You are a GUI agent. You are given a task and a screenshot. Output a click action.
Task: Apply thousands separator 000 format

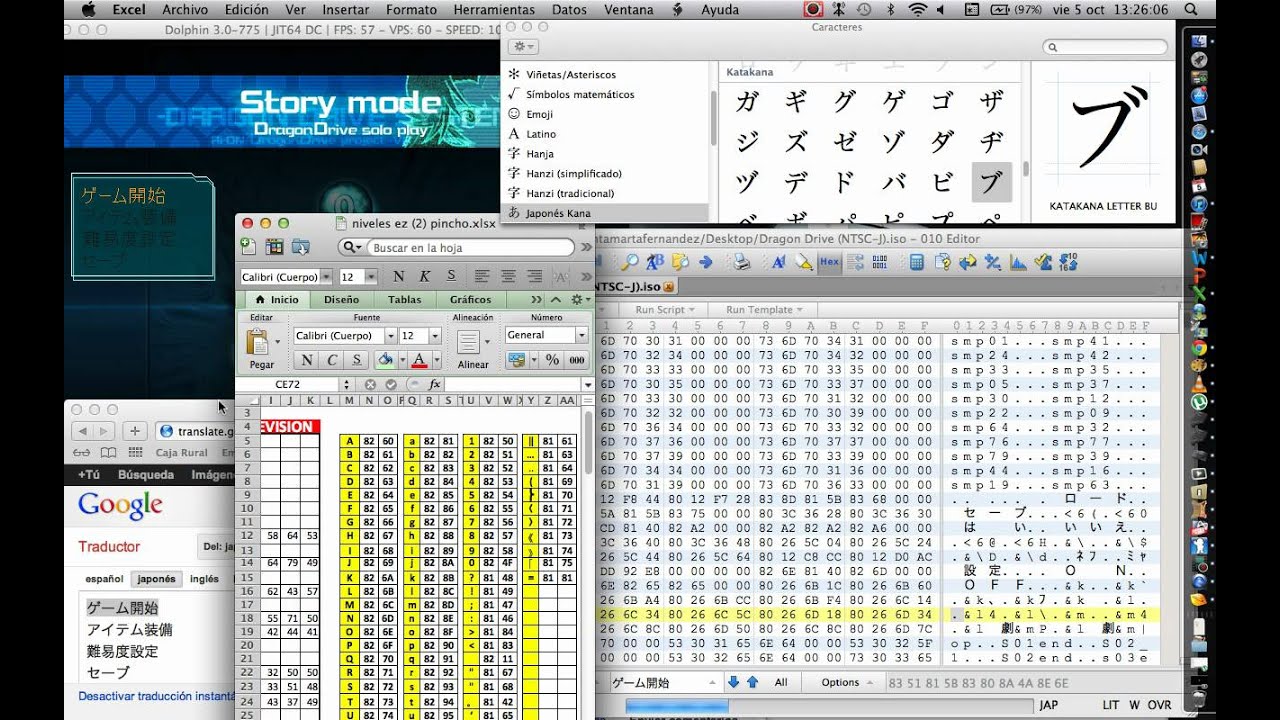[x=577, y=360]
